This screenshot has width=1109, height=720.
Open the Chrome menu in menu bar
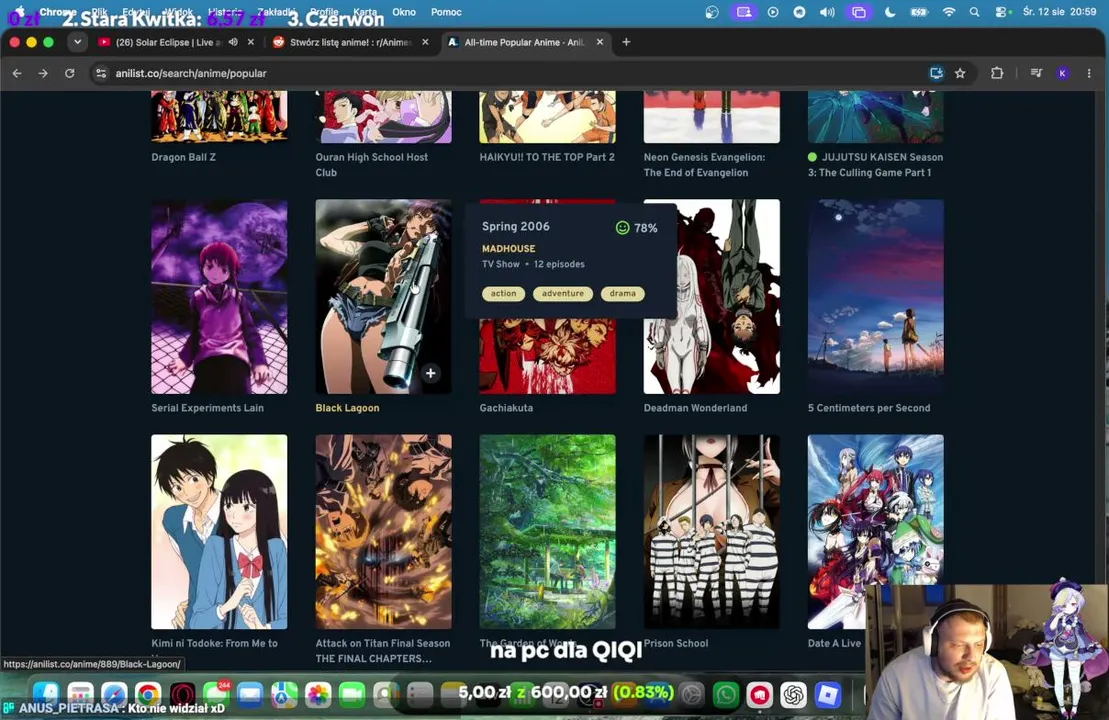click(x=57, y=12)
